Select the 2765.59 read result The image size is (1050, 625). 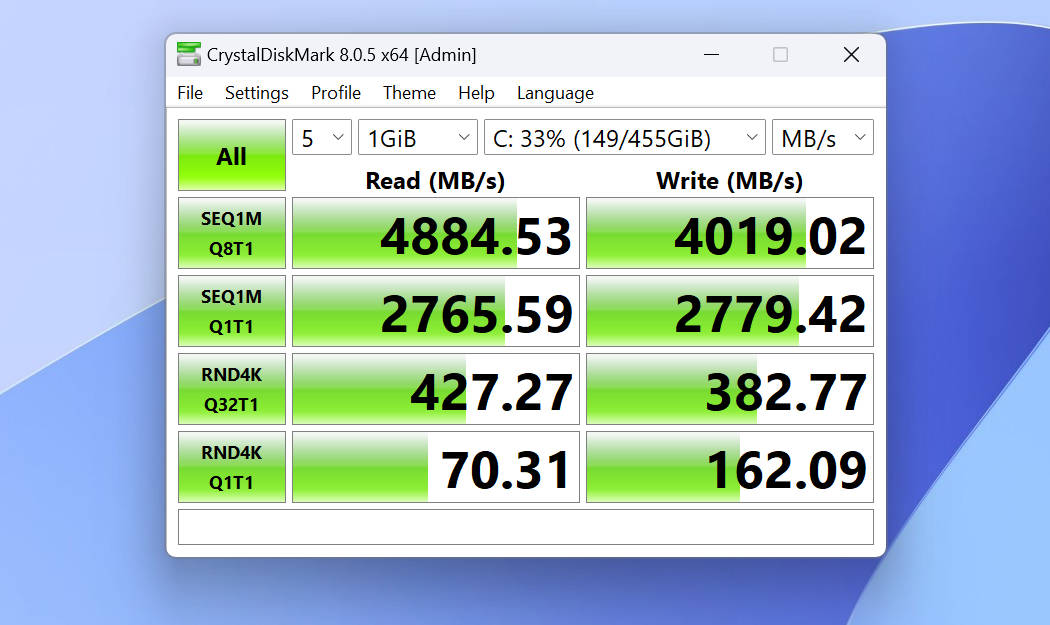click(x=436, y=311)
